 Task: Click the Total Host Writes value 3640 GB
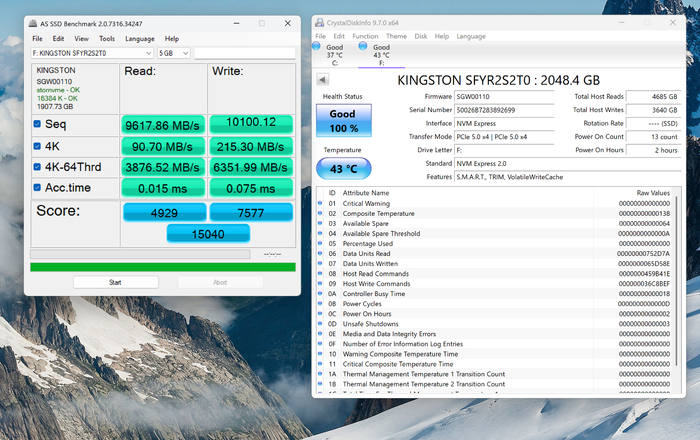point(653,110)
